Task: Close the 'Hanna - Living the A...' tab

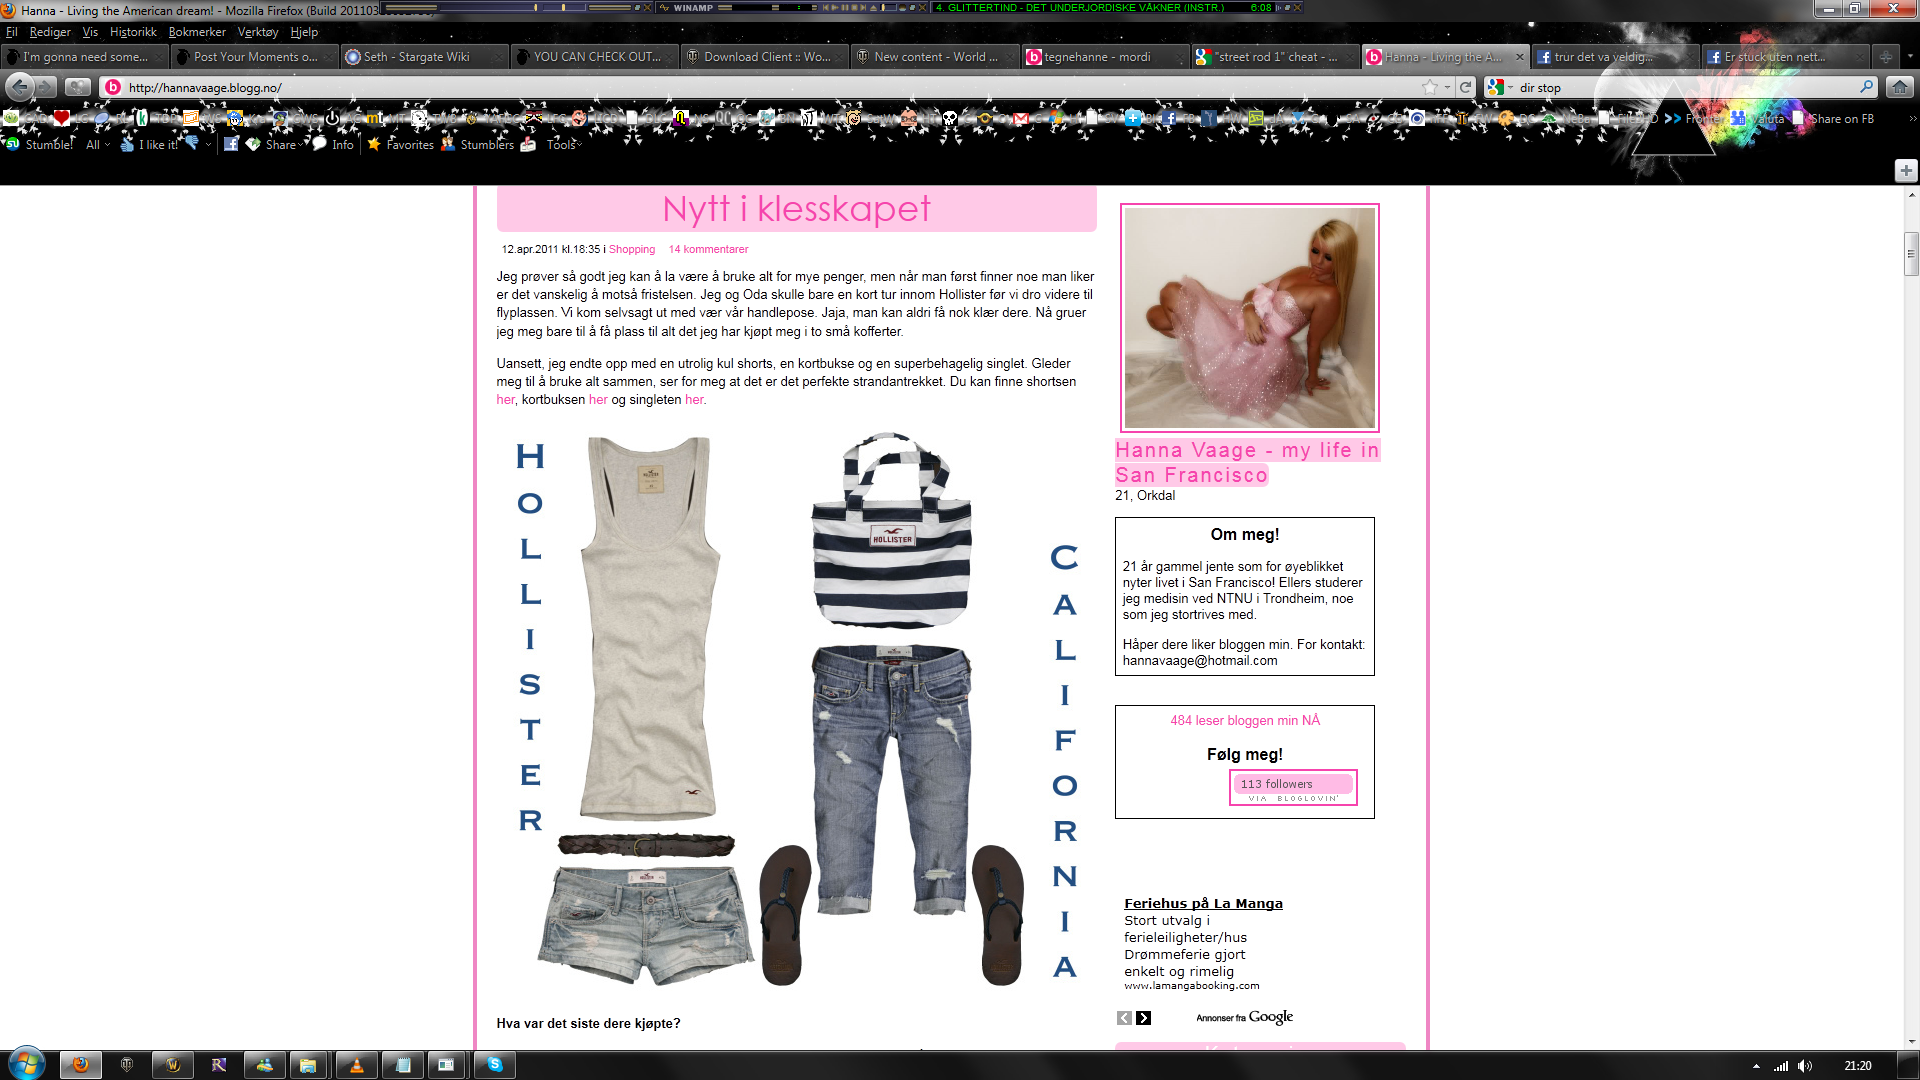Action: tap(1519, 57)
